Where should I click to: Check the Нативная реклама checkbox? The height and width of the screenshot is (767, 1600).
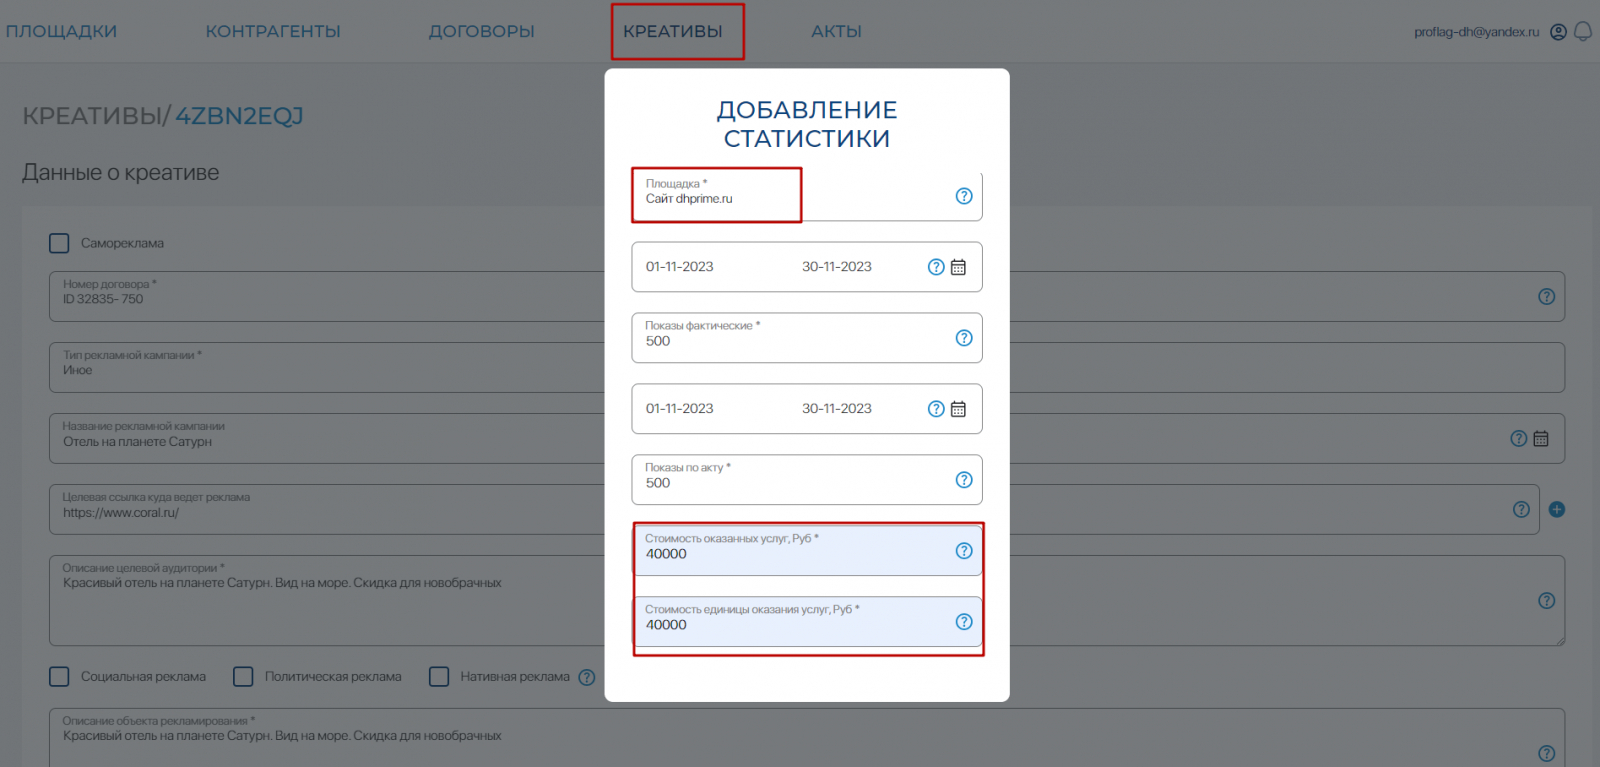(x=439, y=677)
